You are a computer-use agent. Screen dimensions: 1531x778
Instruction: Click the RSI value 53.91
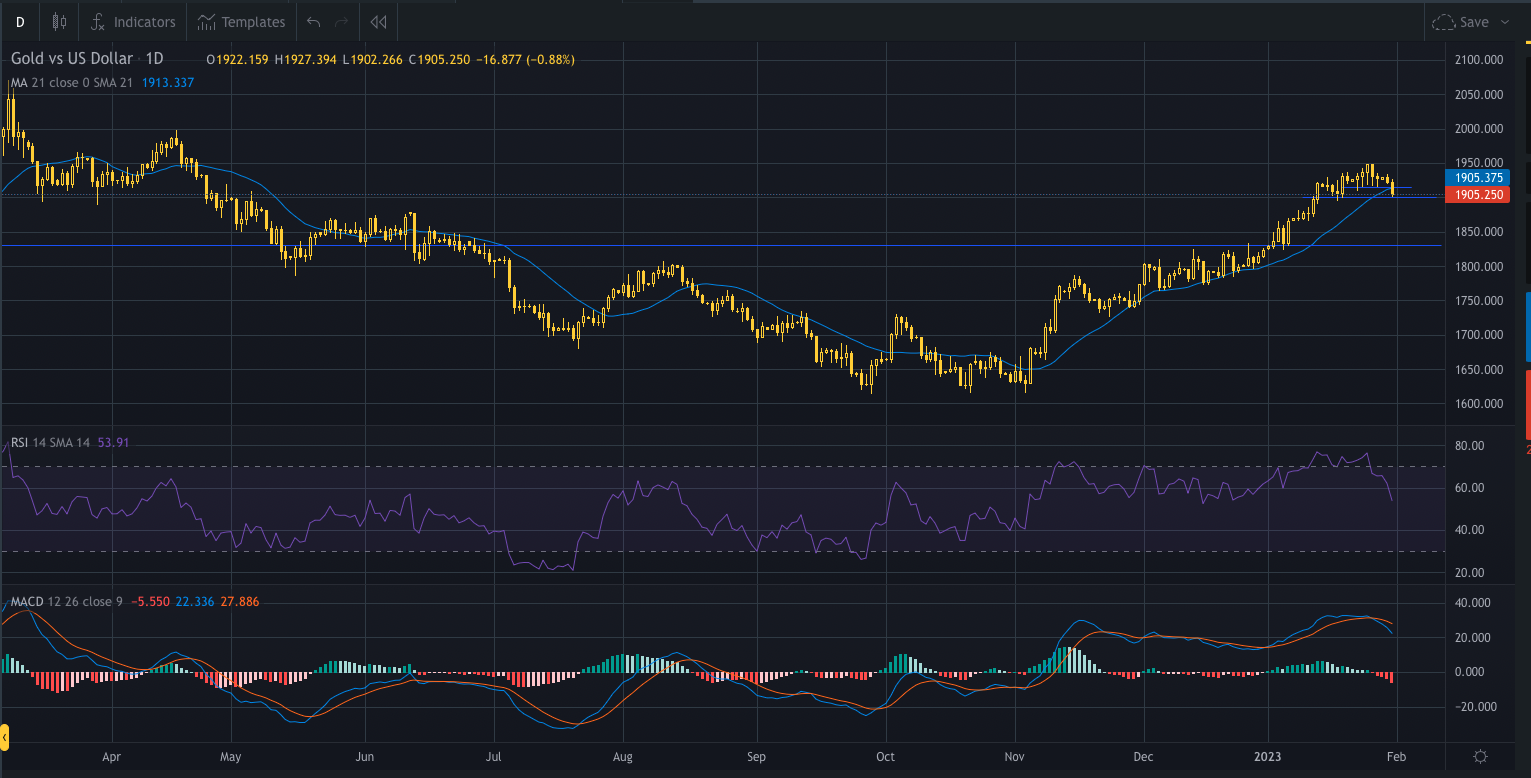114,442
